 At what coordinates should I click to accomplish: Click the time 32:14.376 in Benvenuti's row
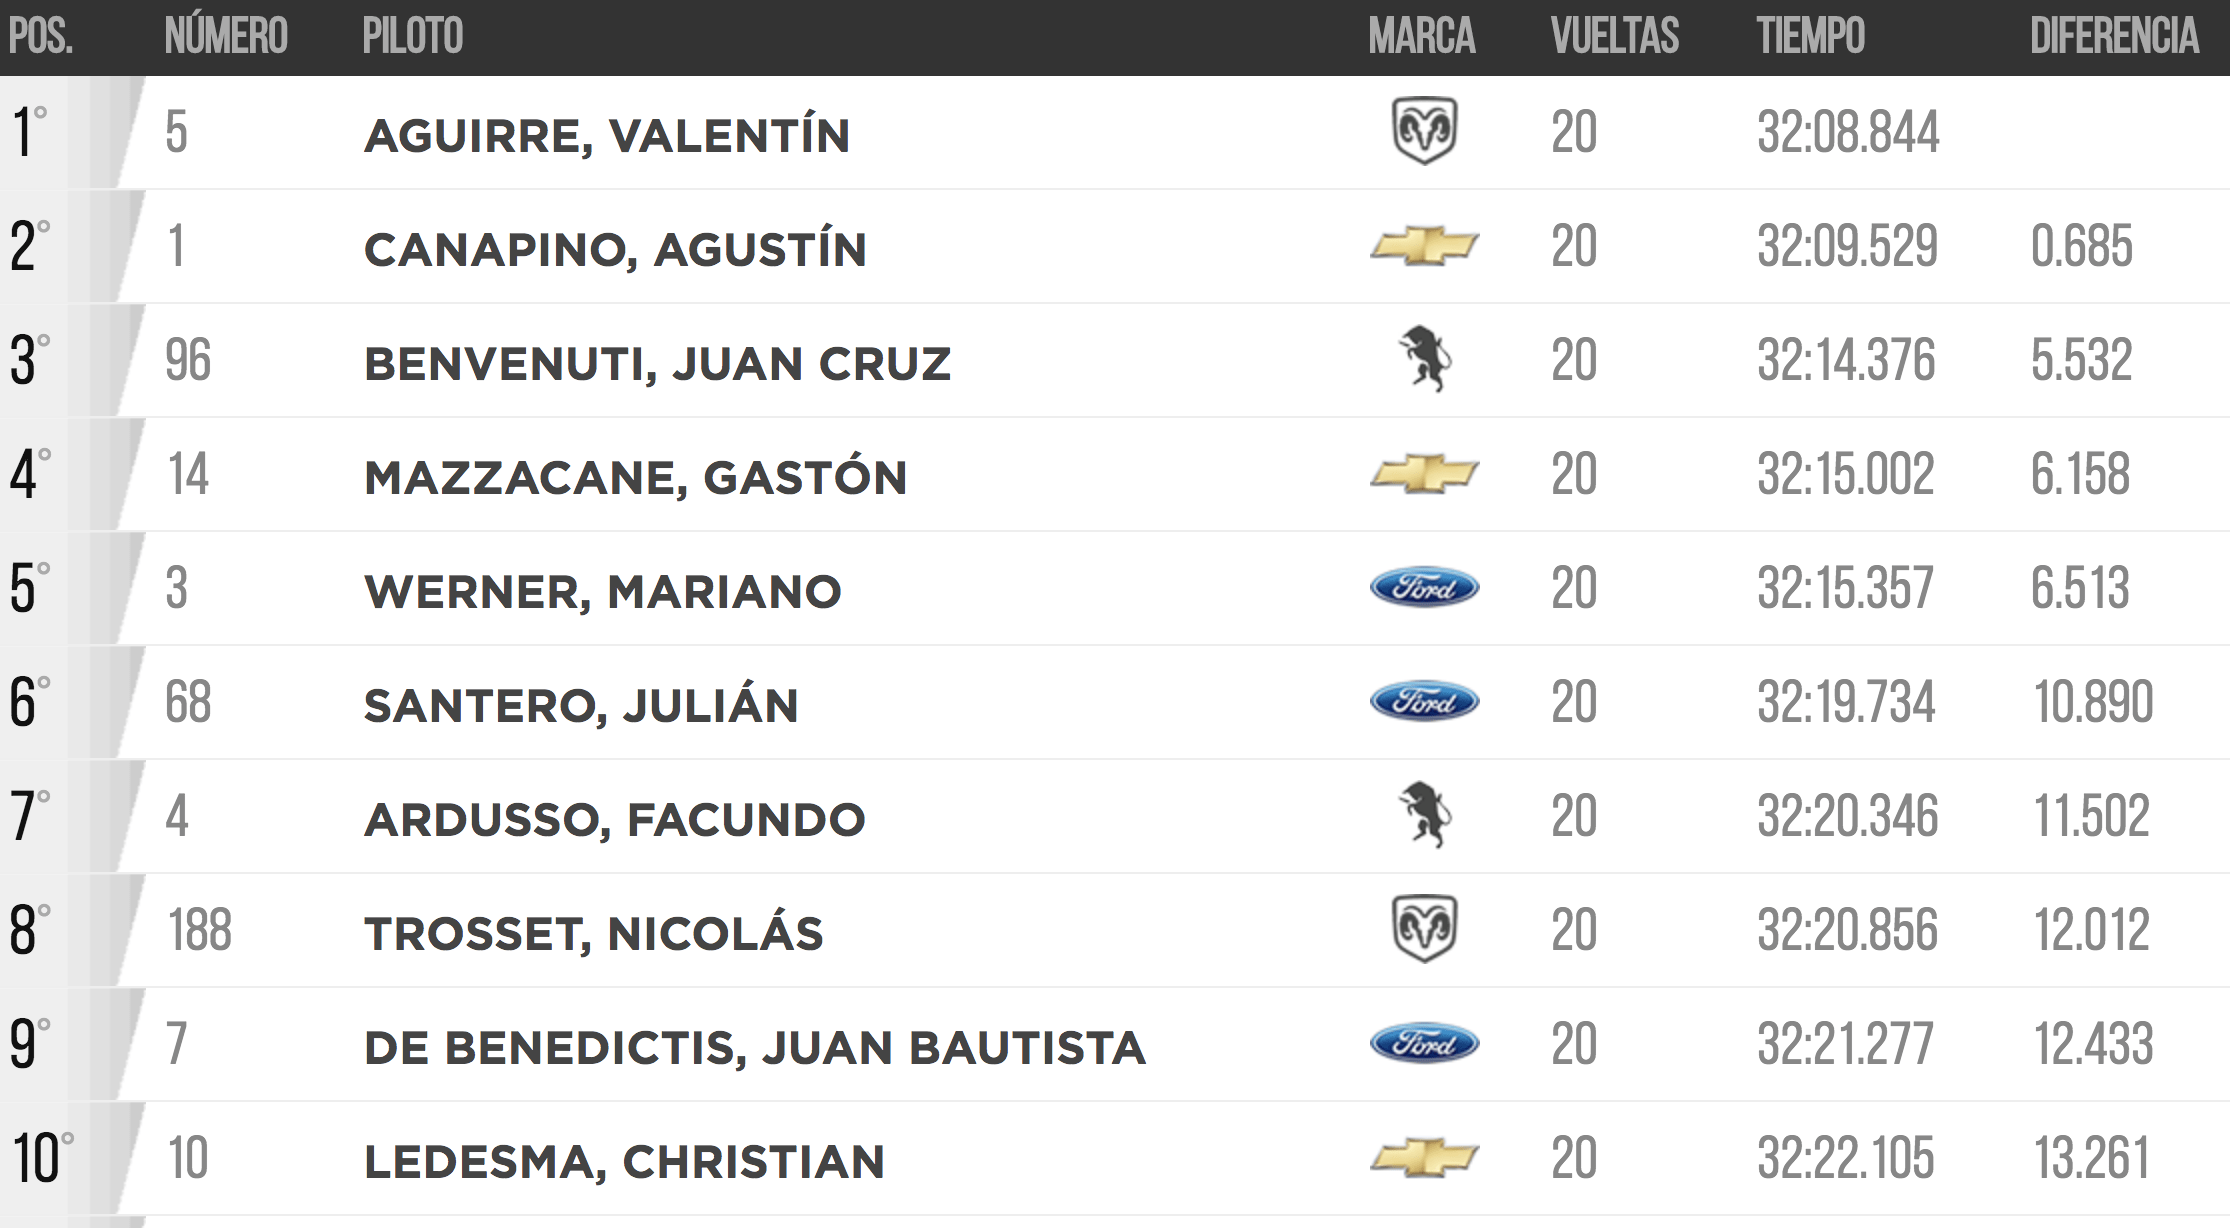click(x=1847, y=361)
